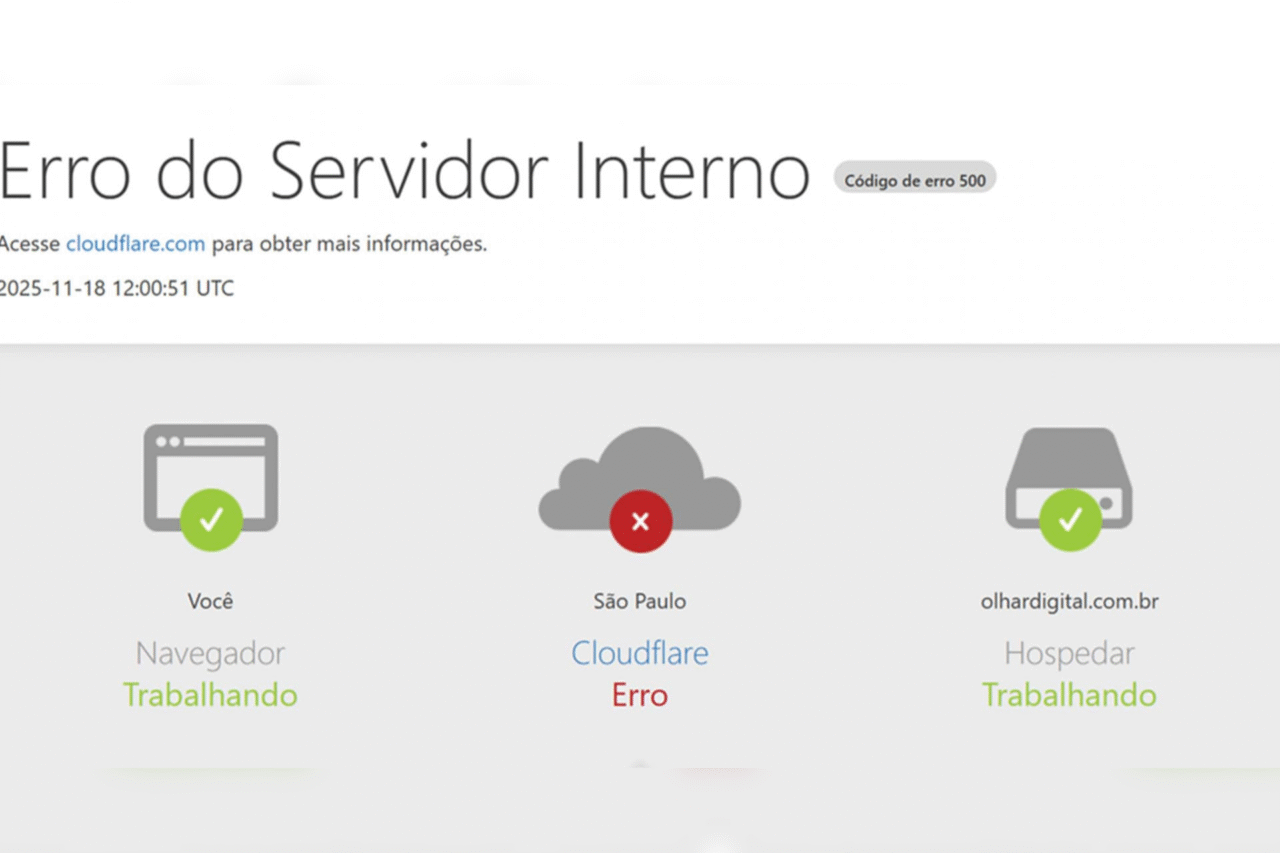The image size is (1280, 853).
Task: Click the green Trabalhando status under Navegador
Action: (x=210, y=695)
